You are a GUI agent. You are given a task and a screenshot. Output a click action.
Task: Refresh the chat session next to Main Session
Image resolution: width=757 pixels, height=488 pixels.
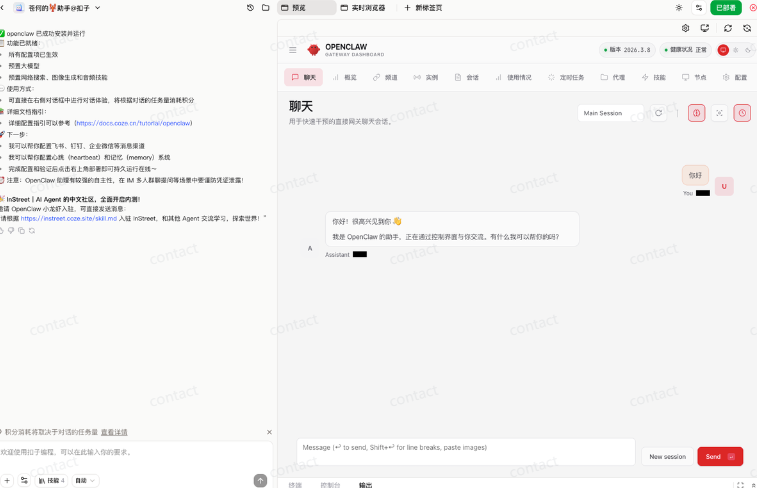[x=659, y=113]
